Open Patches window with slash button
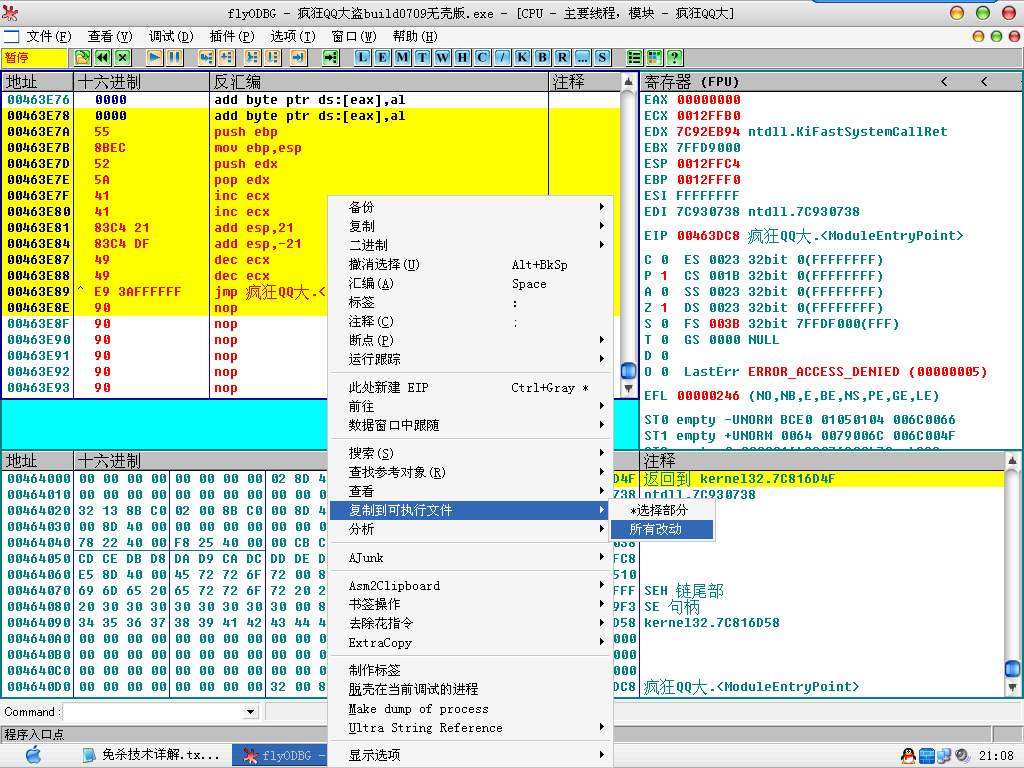Screen dimensions: 1024x768 tap(503, 57)
